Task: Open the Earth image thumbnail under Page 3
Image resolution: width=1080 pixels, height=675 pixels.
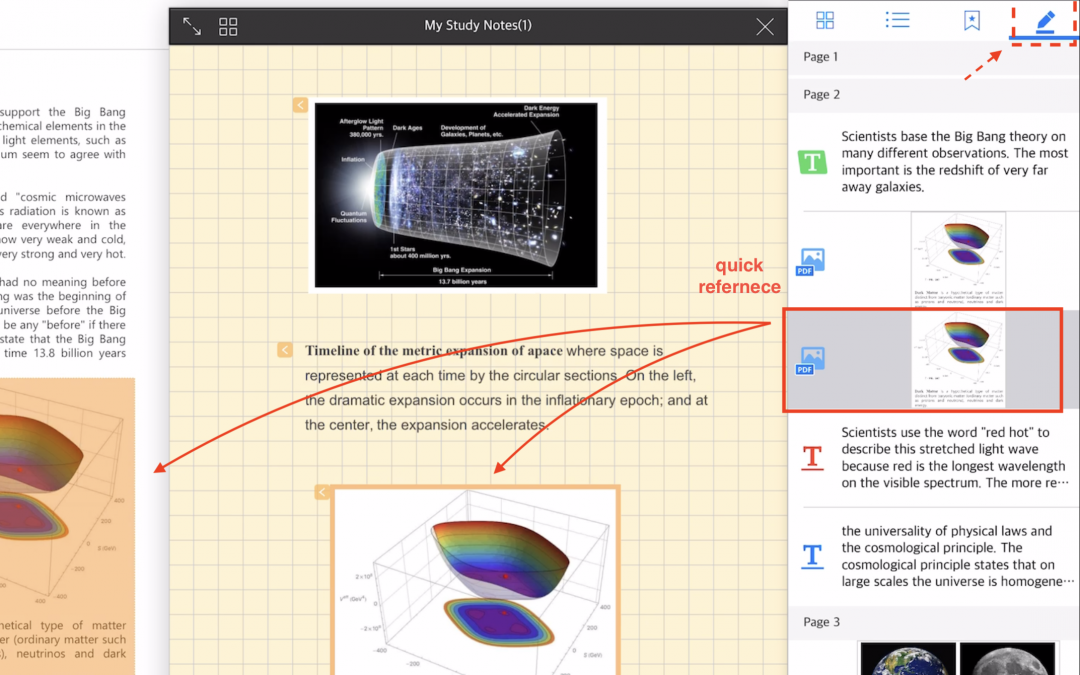Action: pyautogui.click(x=908, y=659)
